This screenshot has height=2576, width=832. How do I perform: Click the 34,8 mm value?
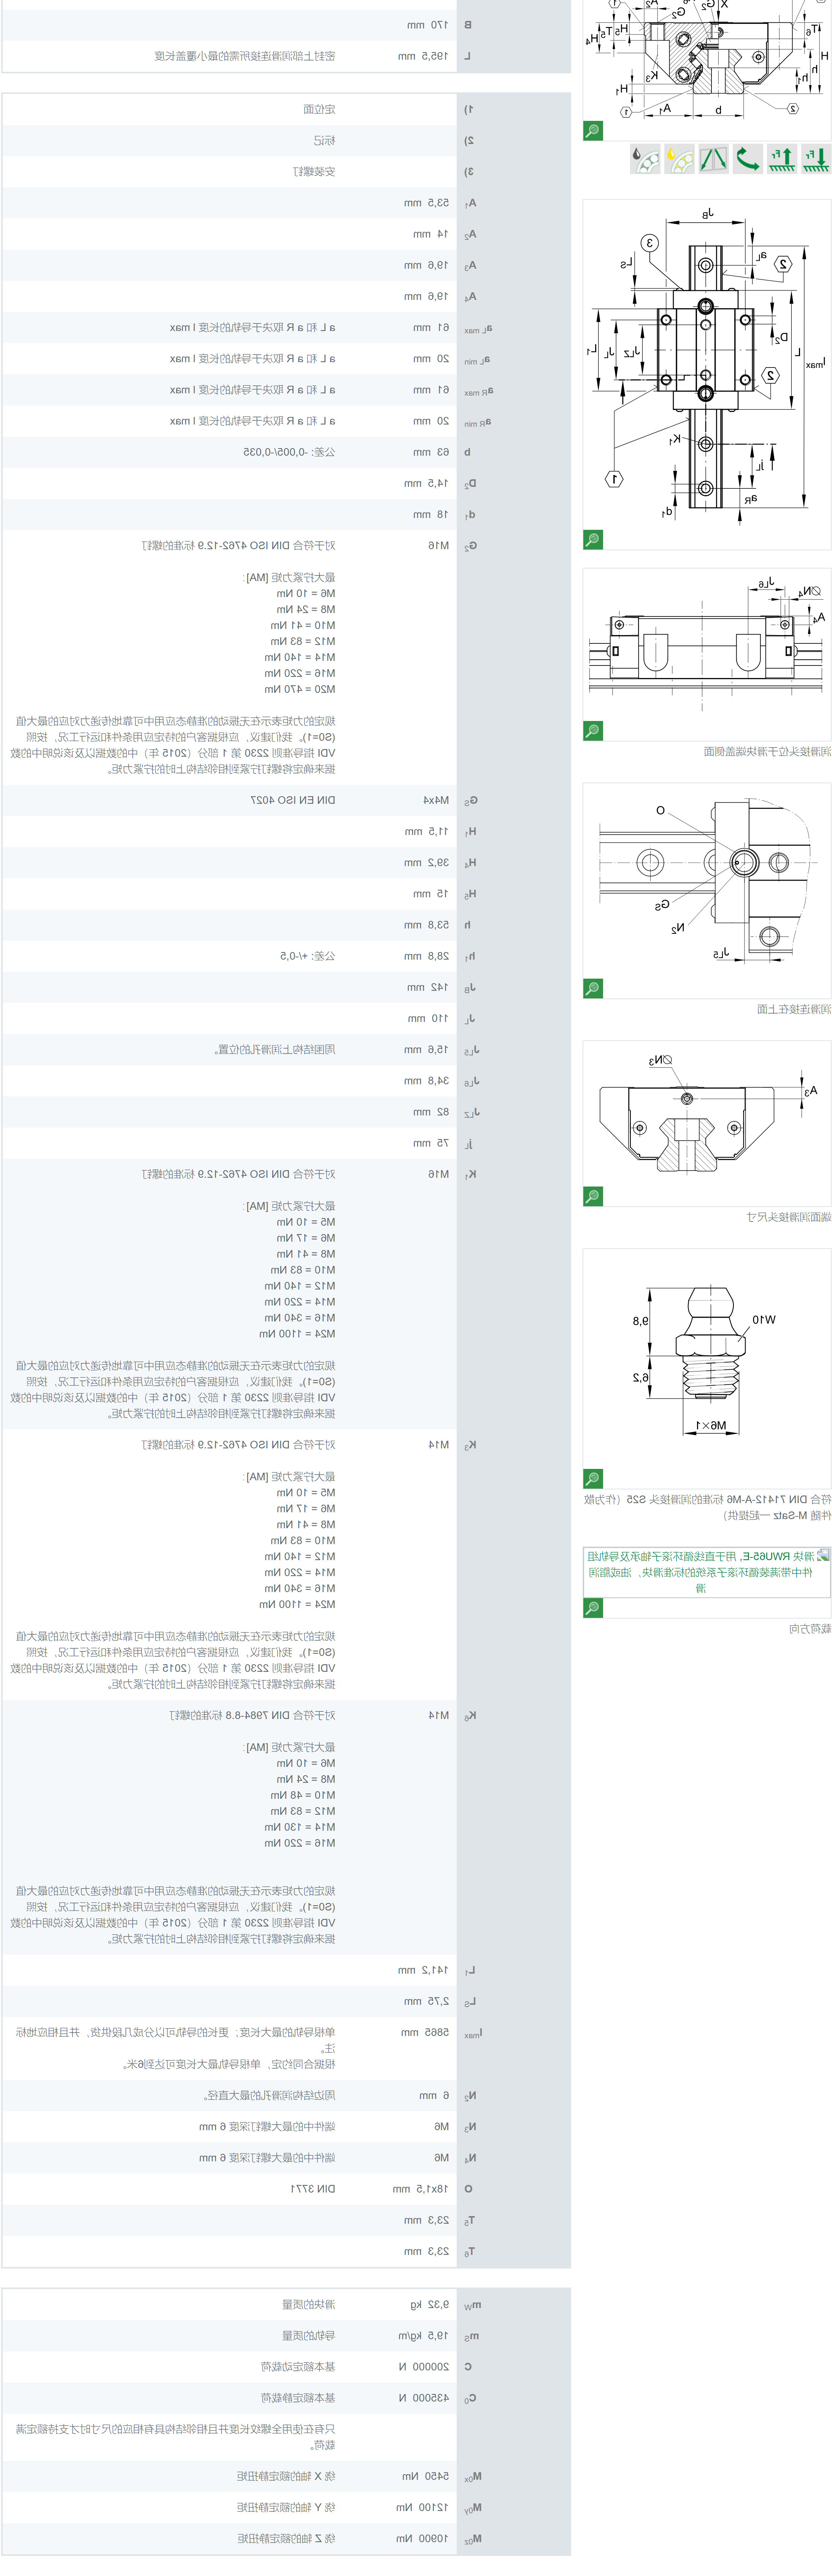pyautogui.click(x=426, y=1081)
